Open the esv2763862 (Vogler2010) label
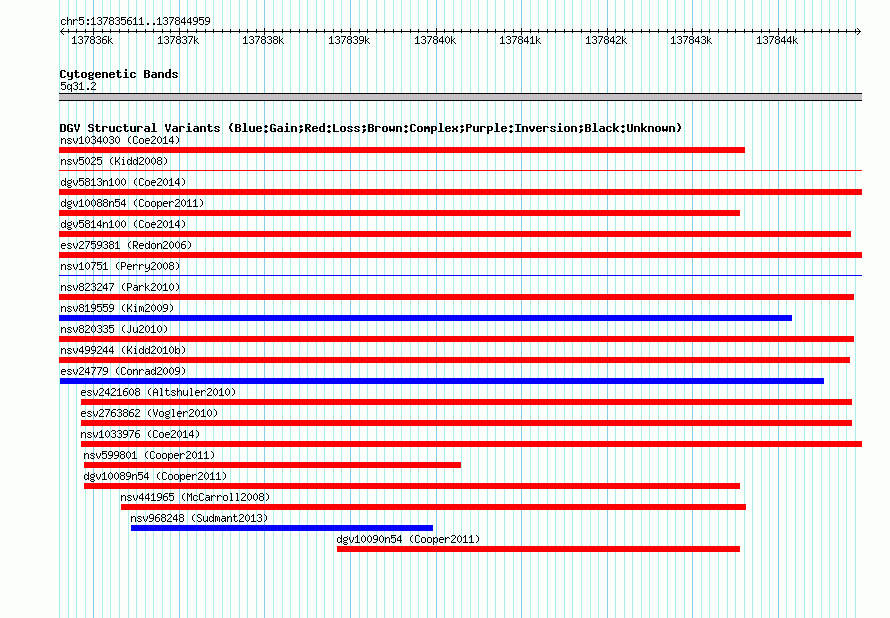Image resolution: width=890 pixels, height=618 pixels. pos(149,413)
